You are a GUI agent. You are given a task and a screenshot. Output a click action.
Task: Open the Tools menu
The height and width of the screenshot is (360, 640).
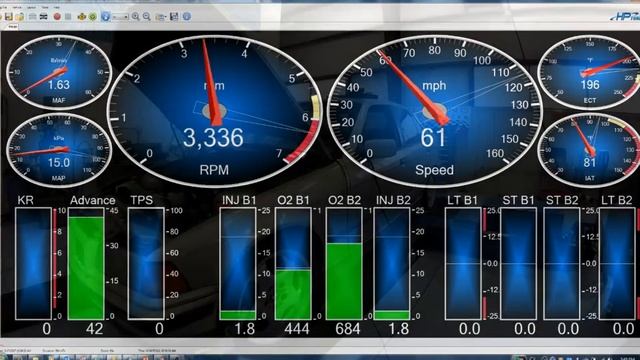(45, 7)
